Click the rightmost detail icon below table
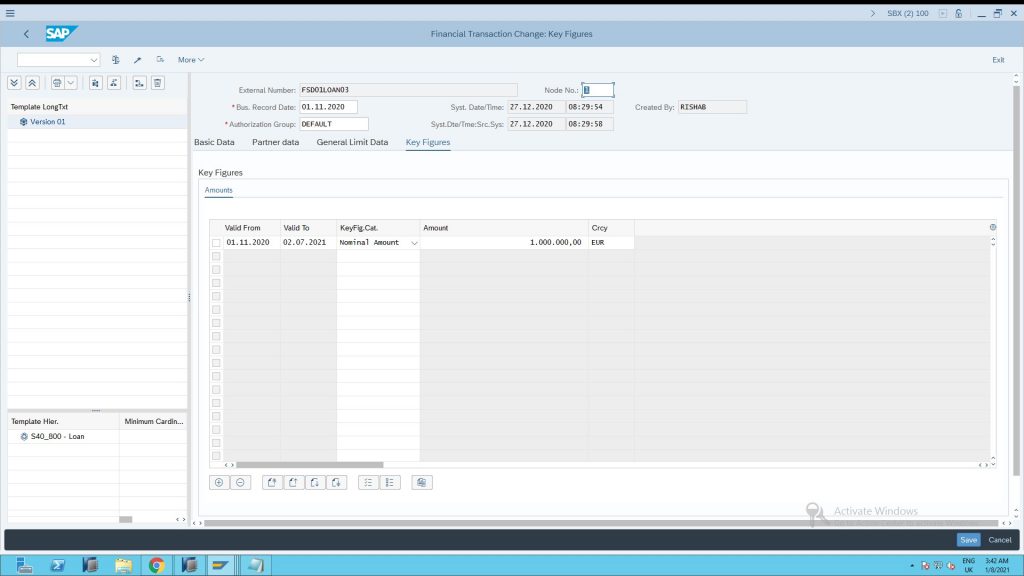Viewport: 1024px width, 576px height. [422, 483]
